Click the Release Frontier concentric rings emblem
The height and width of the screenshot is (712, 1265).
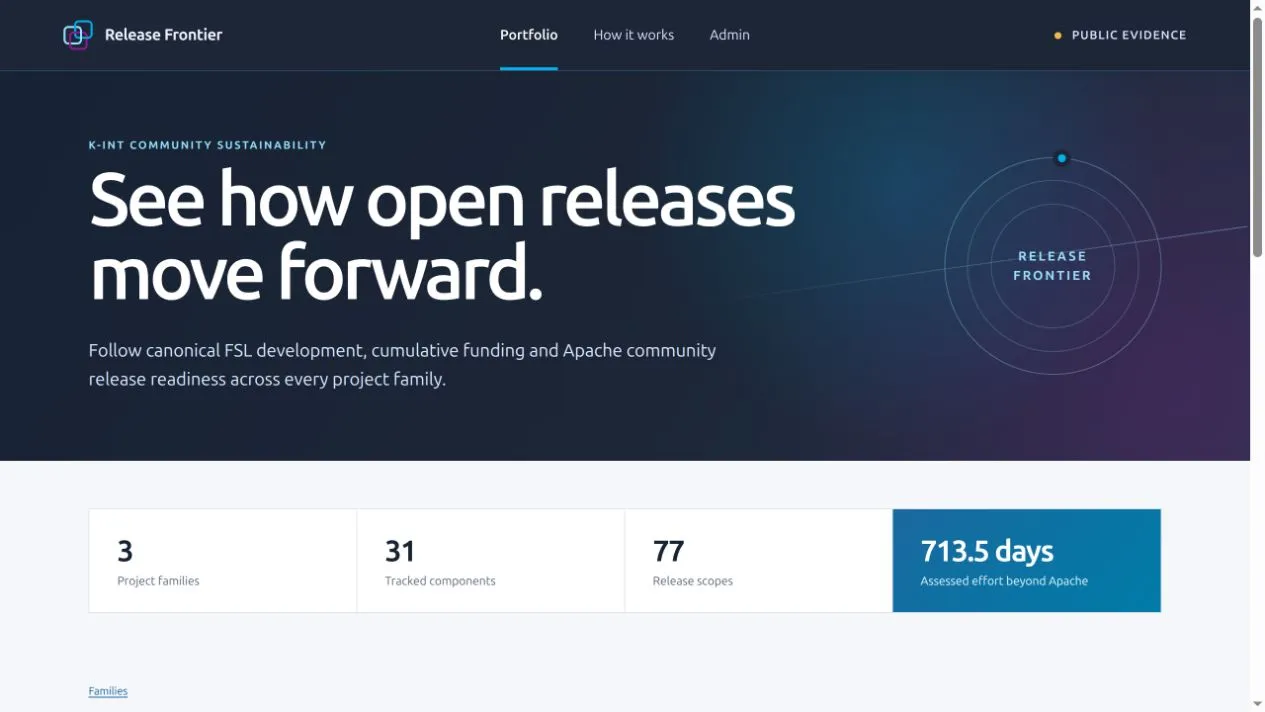[1052, 266]
